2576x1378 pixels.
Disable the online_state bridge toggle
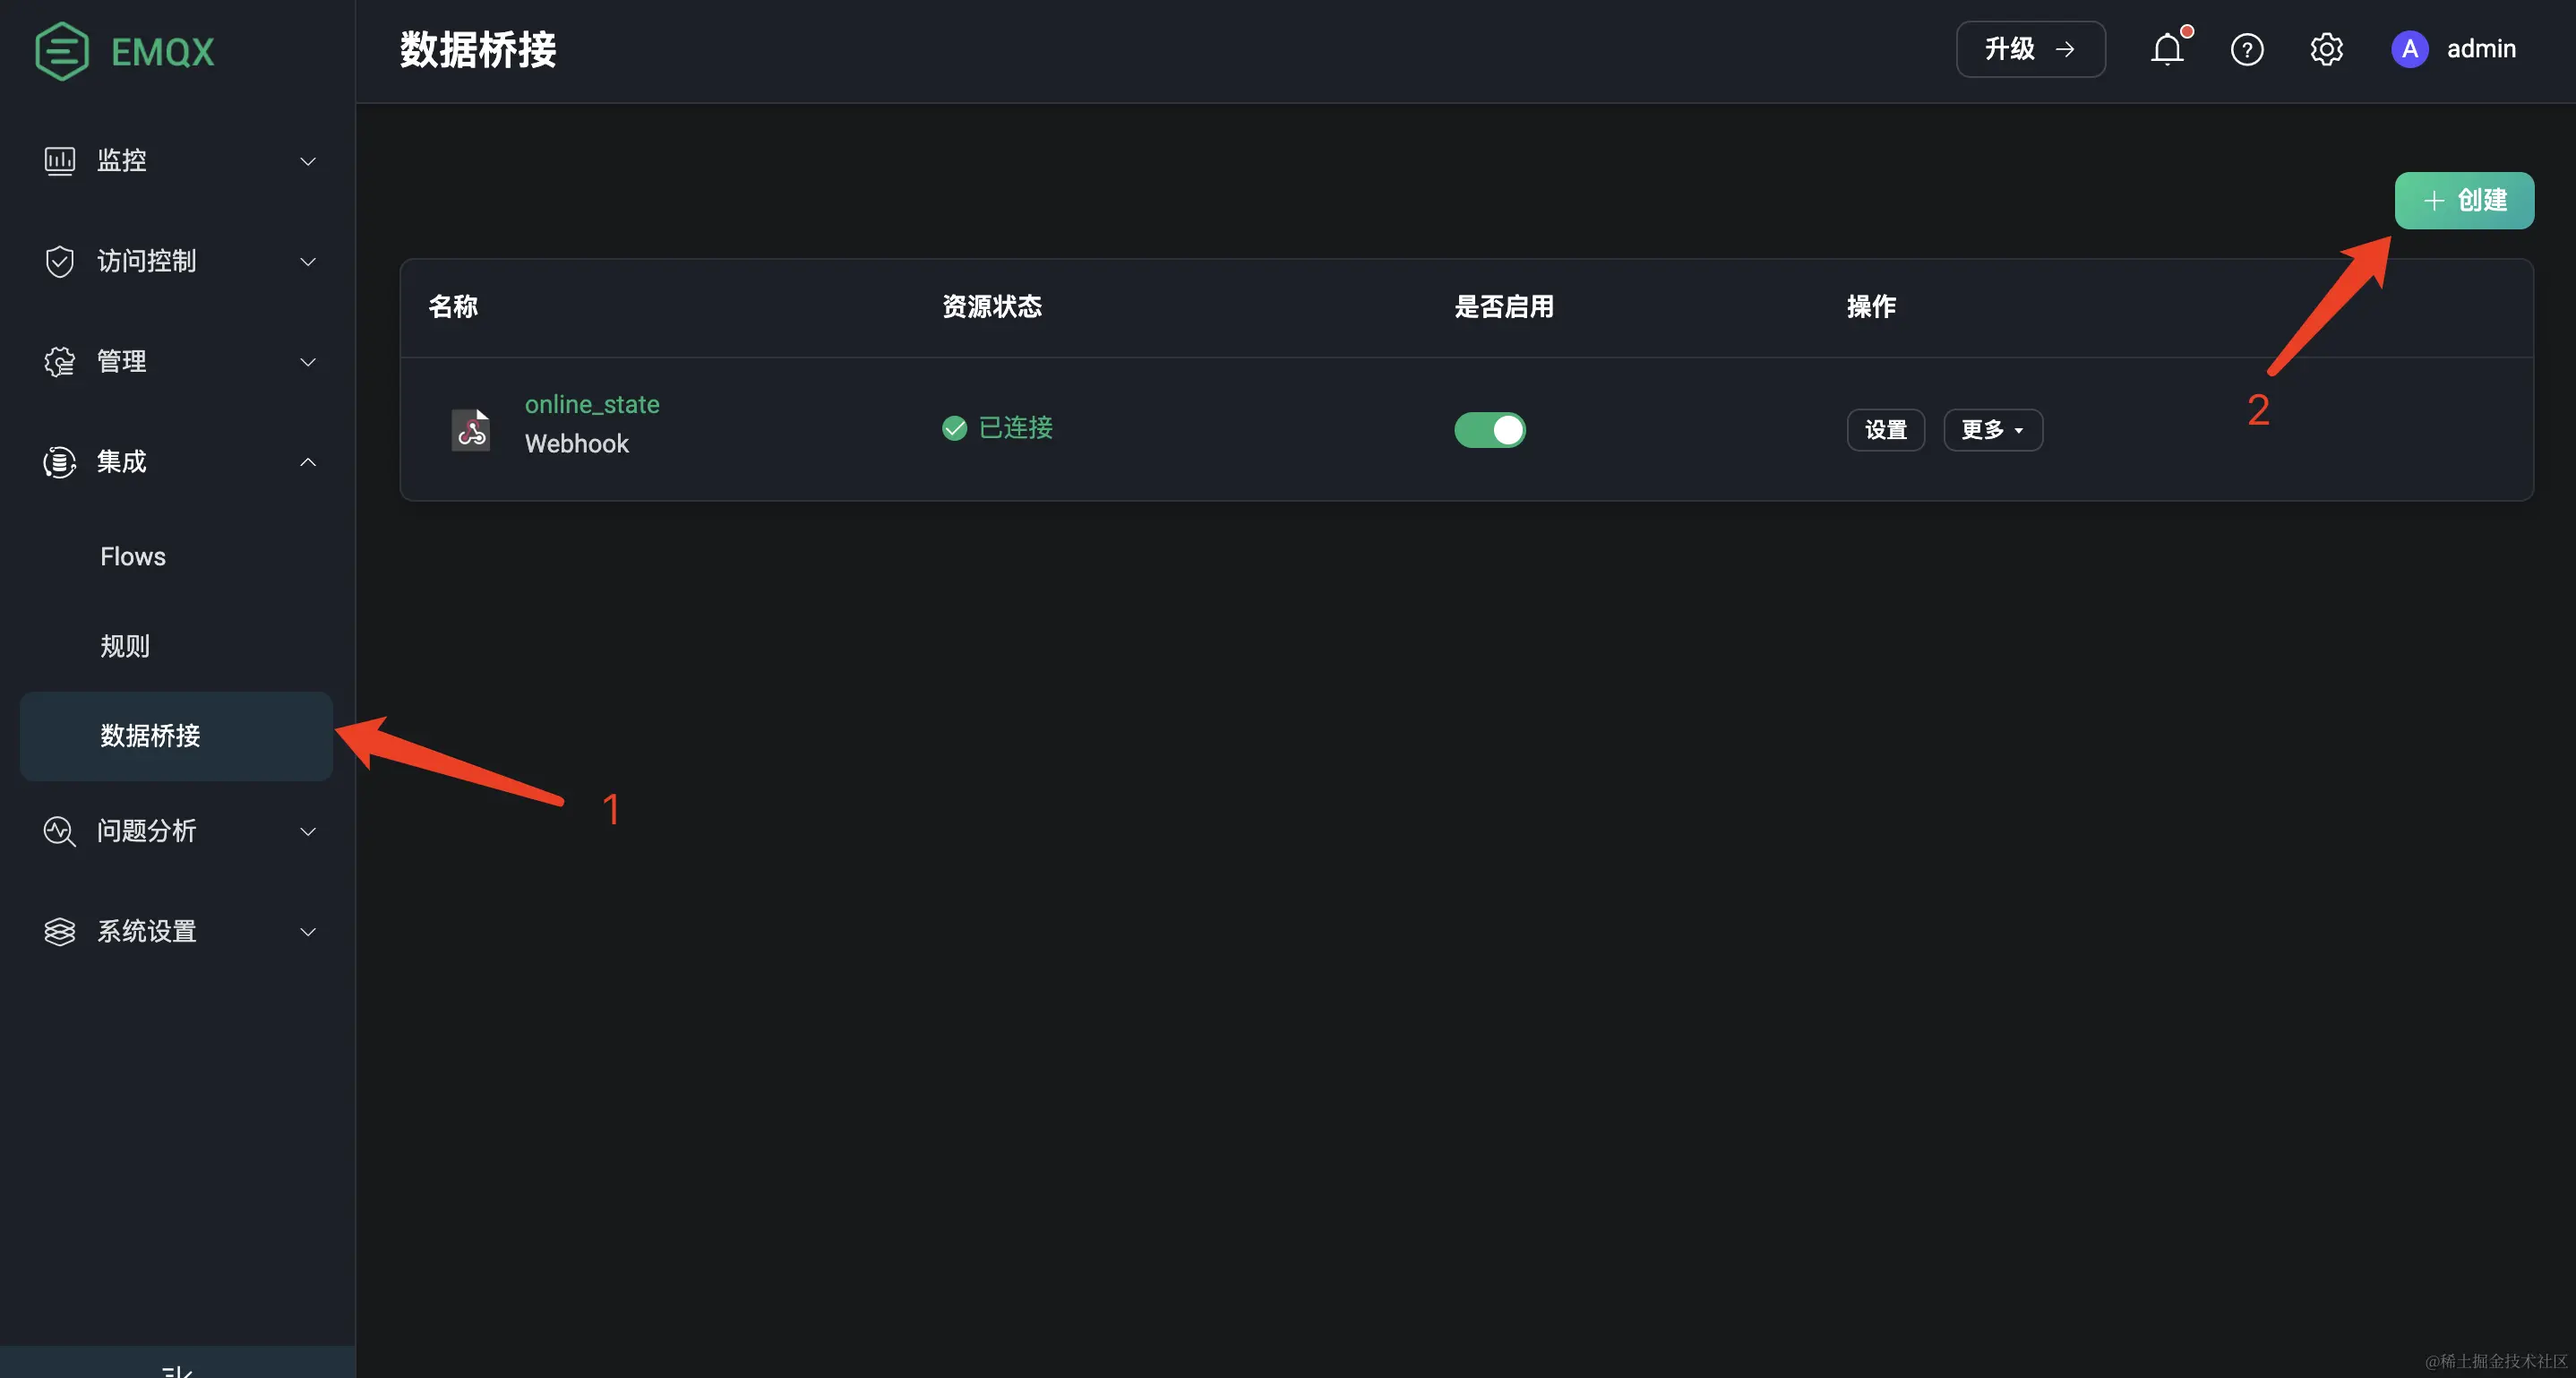click(1489, 430)
